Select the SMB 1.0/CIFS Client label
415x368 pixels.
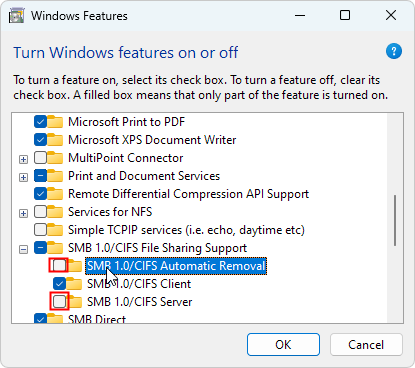(139, 284)
